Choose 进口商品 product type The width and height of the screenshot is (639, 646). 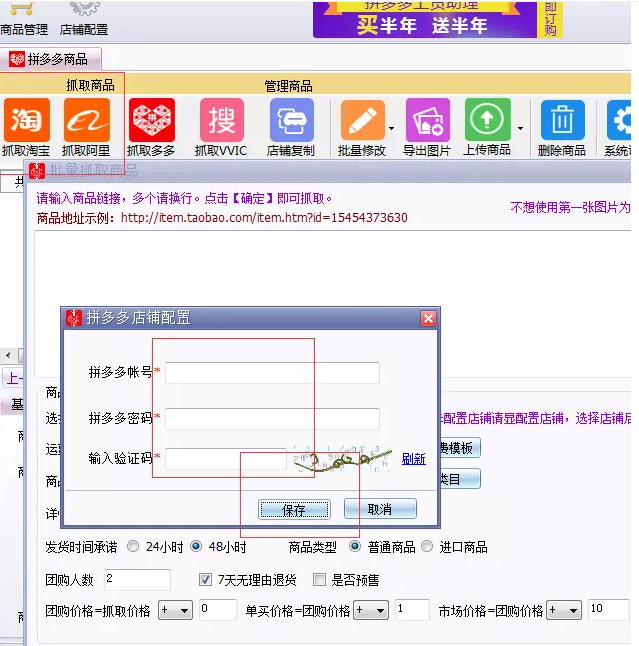coord(427,547)
